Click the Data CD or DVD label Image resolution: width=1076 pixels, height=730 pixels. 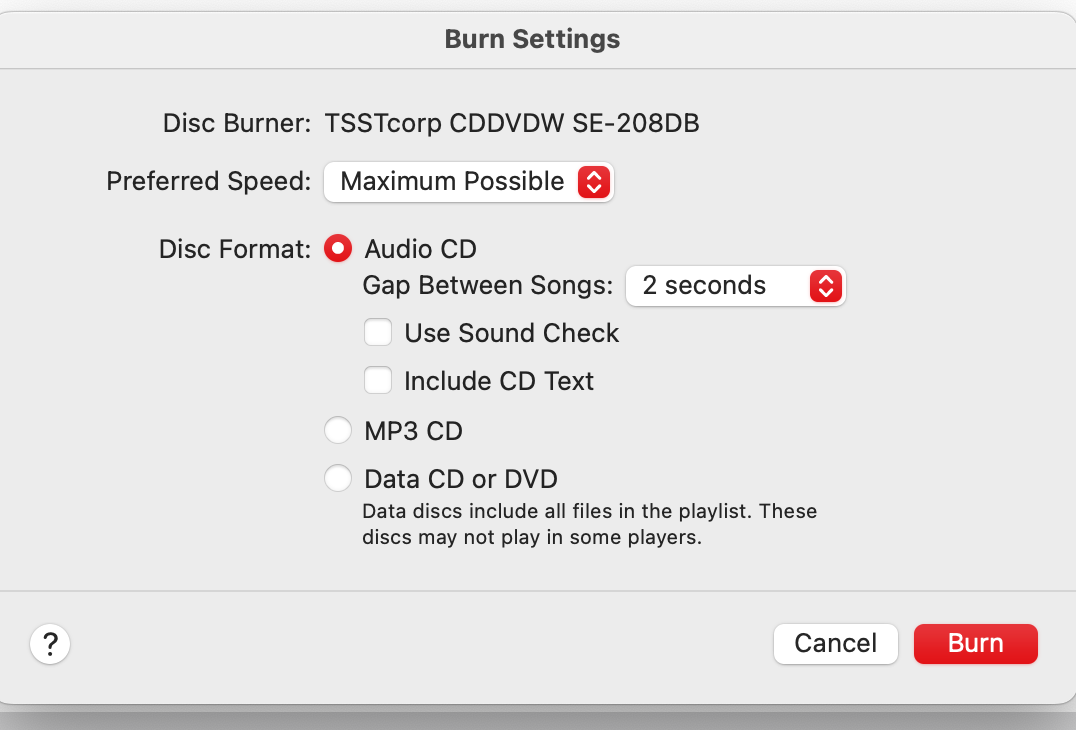[461, 479]
